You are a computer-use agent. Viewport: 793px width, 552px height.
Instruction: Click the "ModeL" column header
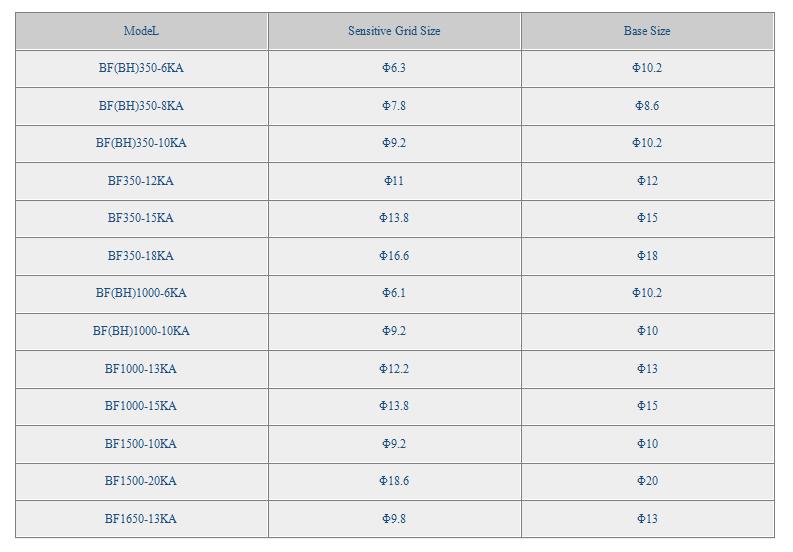pos(141,31)
